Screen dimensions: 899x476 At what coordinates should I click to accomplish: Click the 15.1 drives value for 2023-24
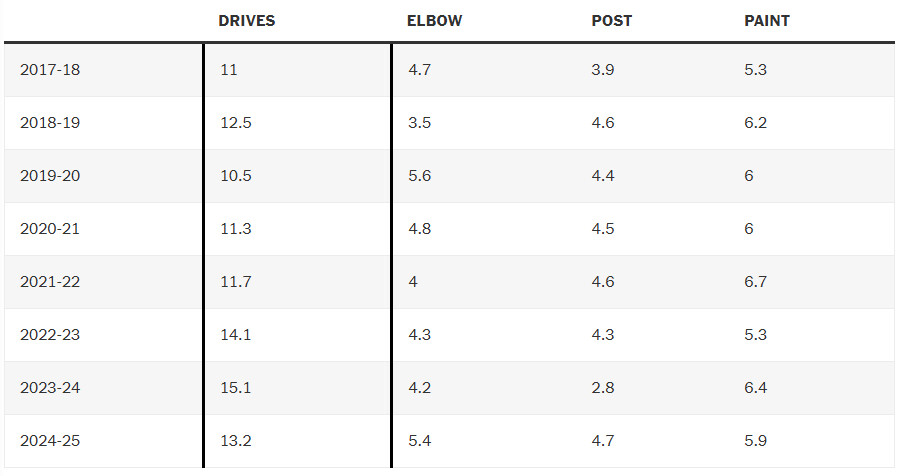click(234, 388)
